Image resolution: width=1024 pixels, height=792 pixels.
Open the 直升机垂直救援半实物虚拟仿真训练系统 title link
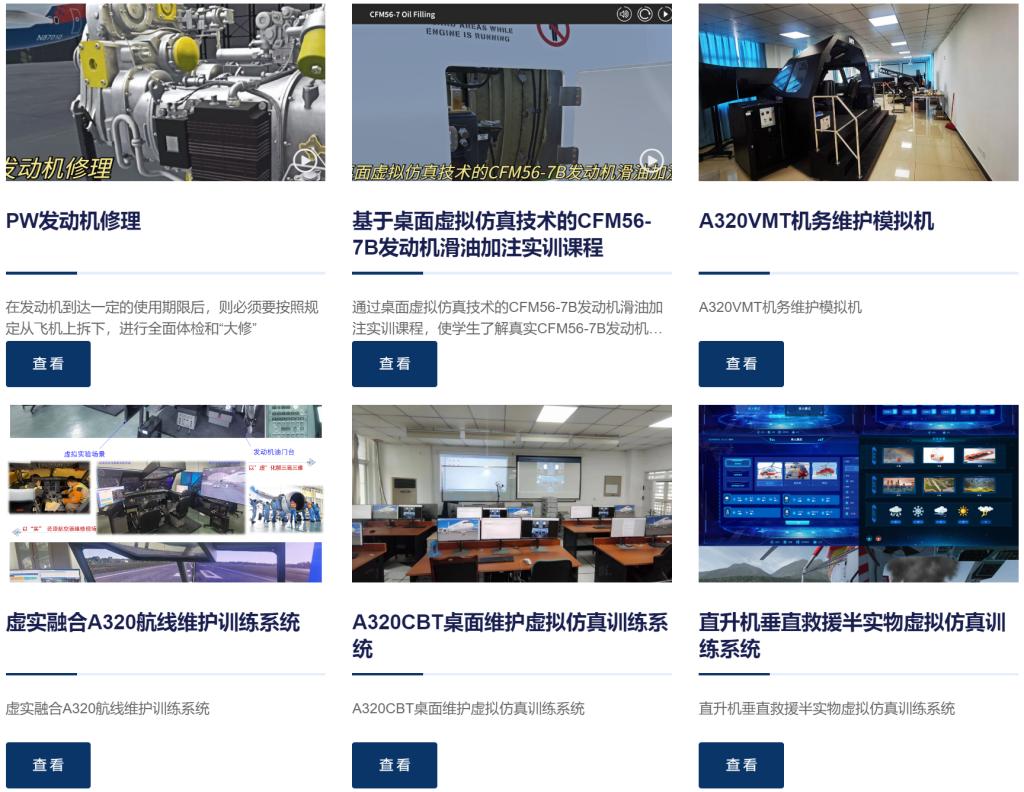pos(852,635)
